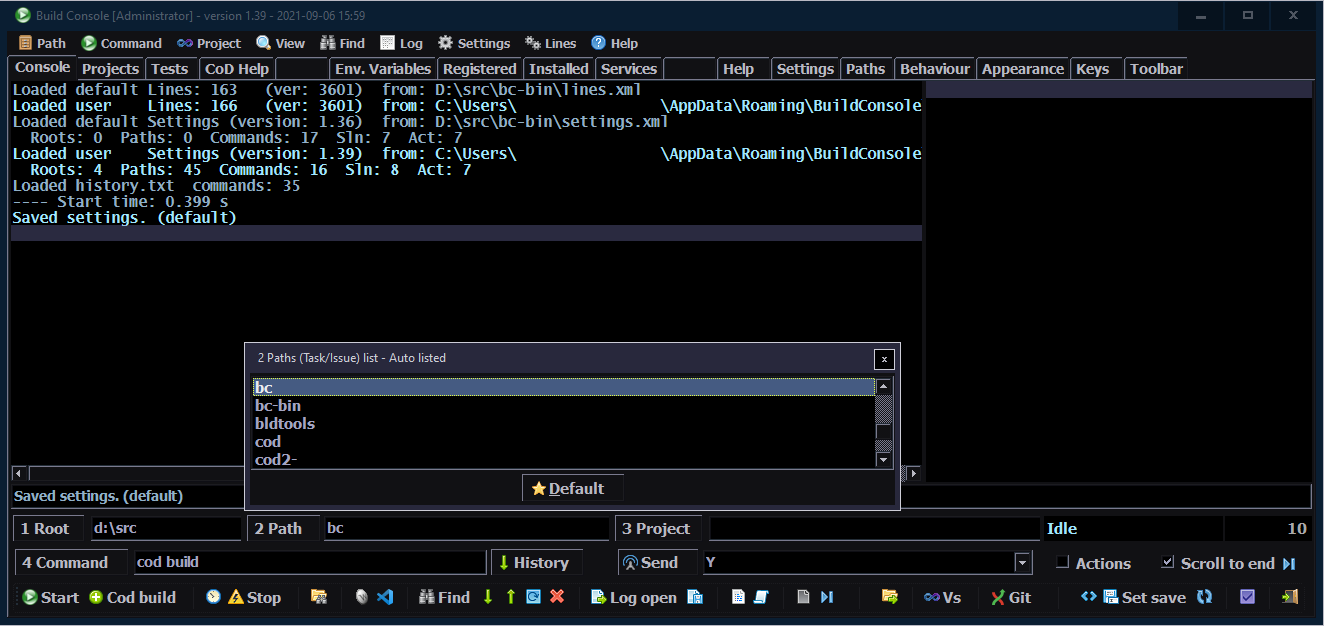Click the Start toolbar button
The height and width of the screenshot is (626, 1324).
[x=51, y=597]
